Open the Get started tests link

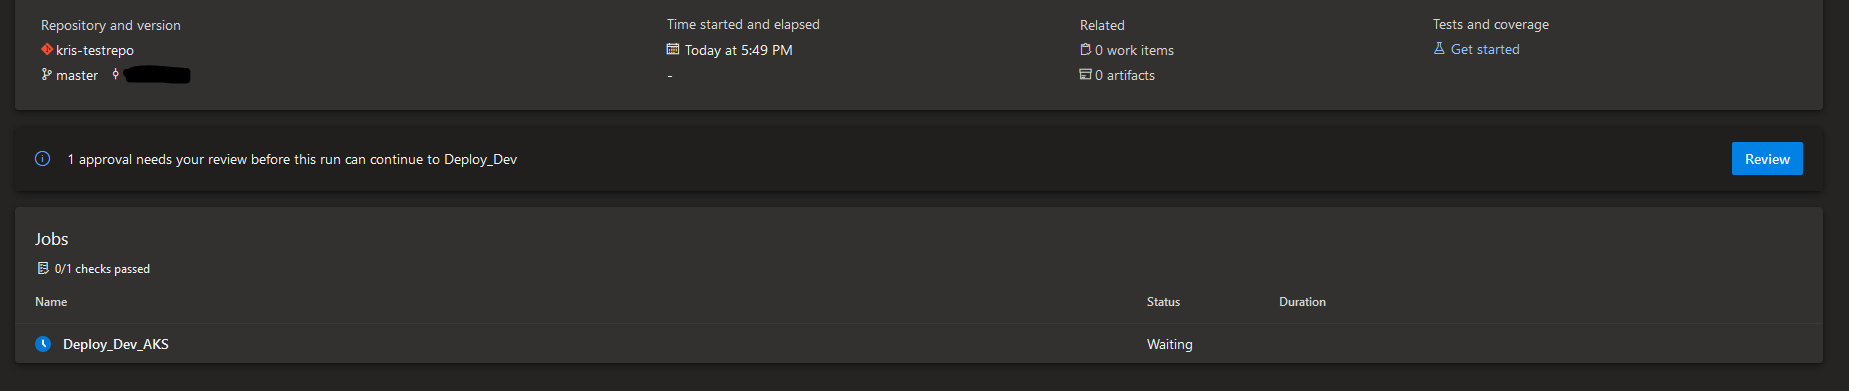[1485, 49]
